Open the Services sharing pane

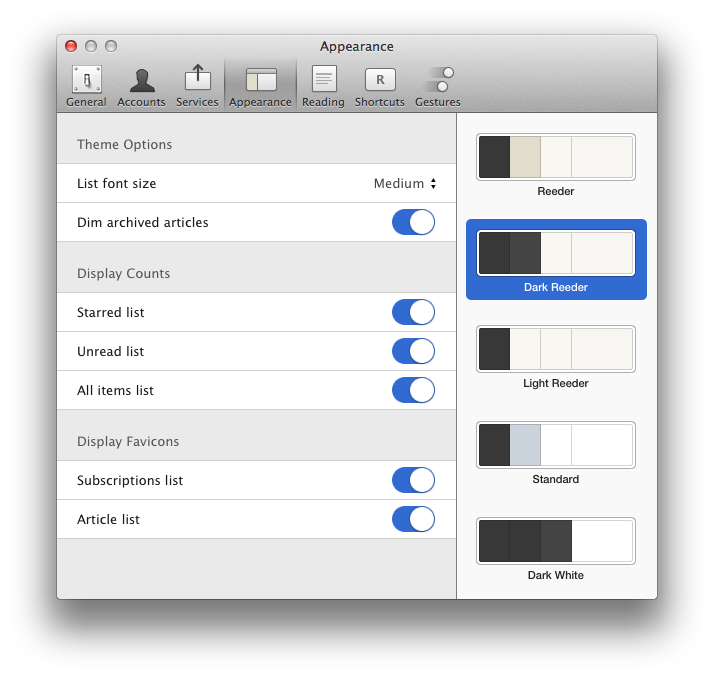(x=197, y=86)
